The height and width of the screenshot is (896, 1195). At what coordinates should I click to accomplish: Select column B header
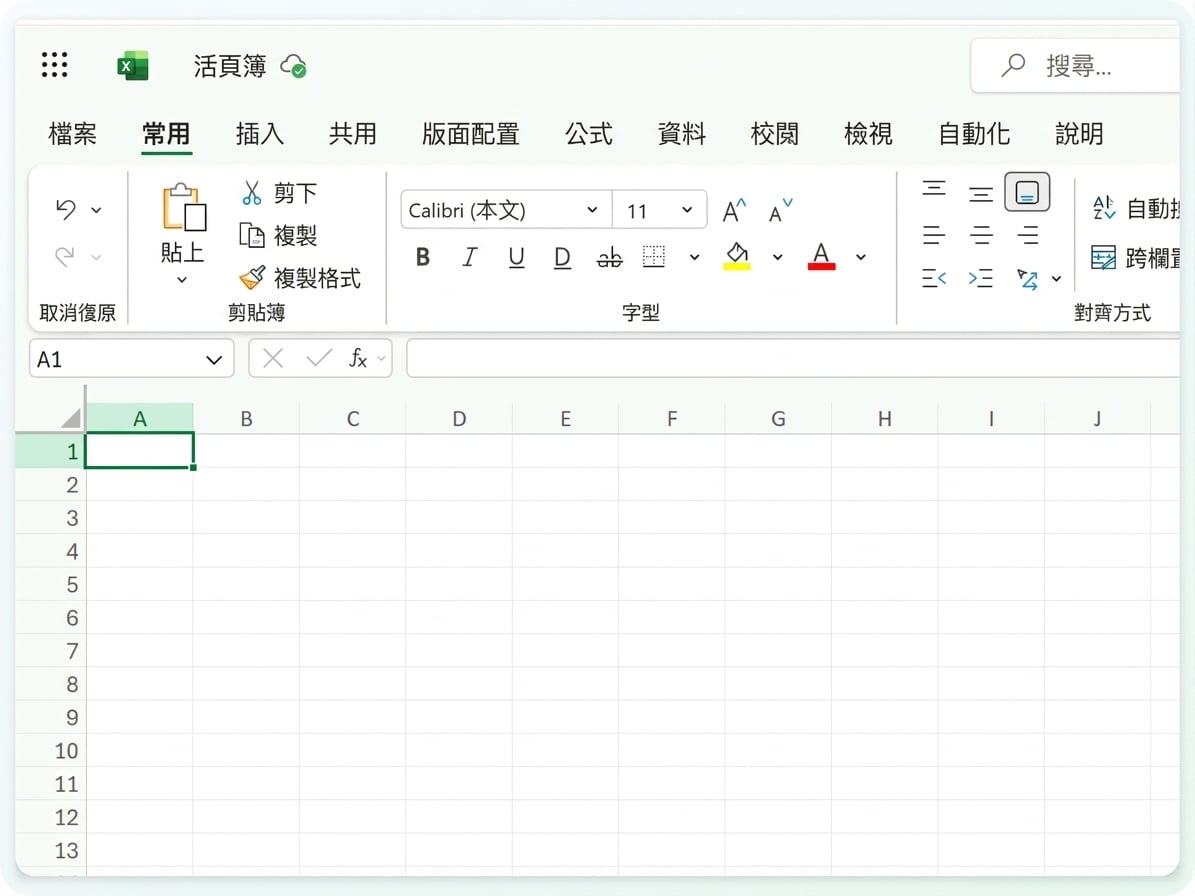[246, 418]
